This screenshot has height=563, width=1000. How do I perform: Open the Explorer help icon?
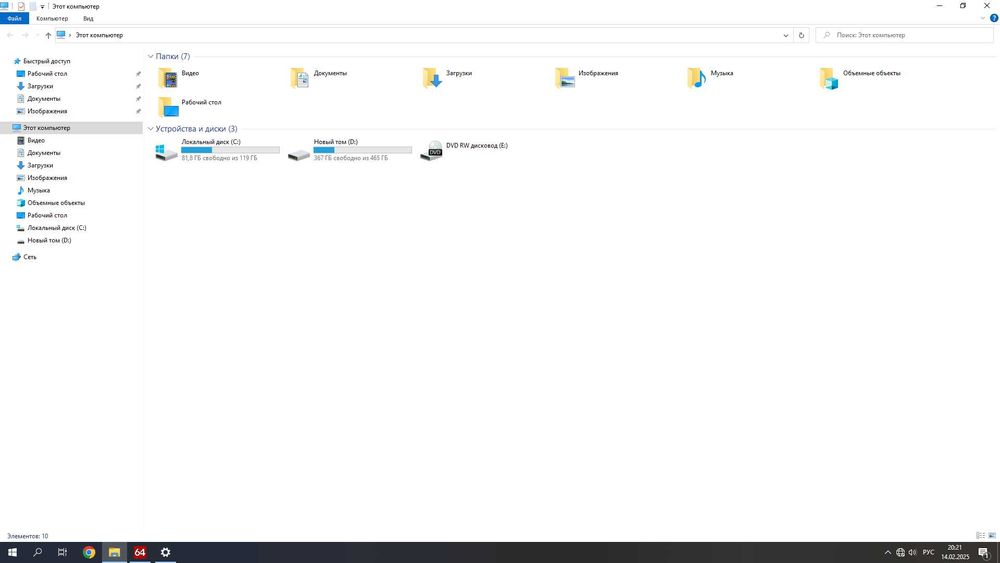tap(994, 18)
